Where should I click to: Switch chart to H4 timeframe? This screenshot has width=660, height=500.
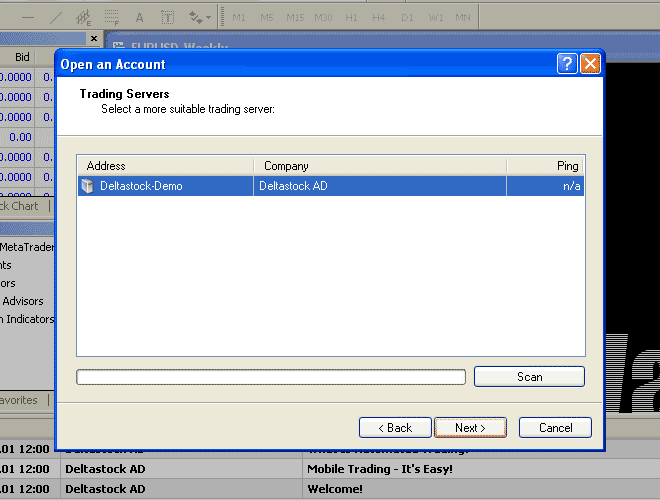tap(378, 18)
